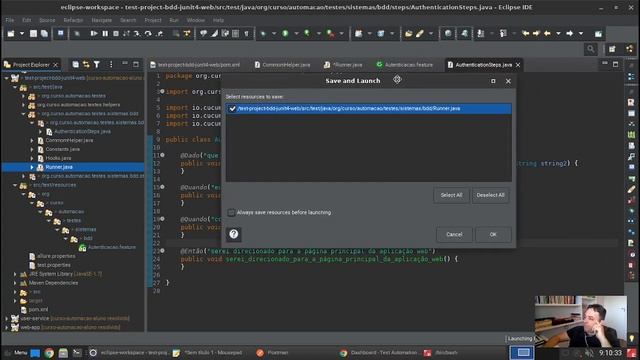This screenshot has width=640, height=360.
Task: Open the File menu
Action: 10,20
